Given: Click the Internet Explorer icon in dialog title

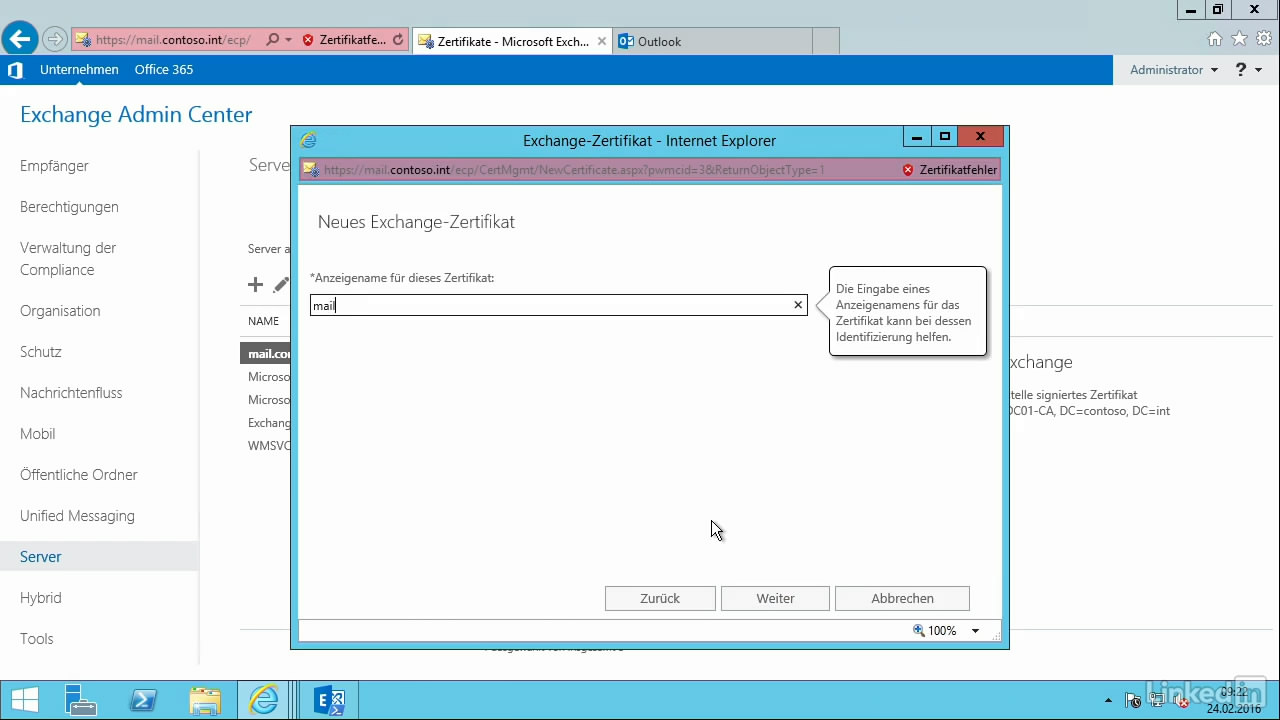Looking at the screenshot, I should point(308,140).
